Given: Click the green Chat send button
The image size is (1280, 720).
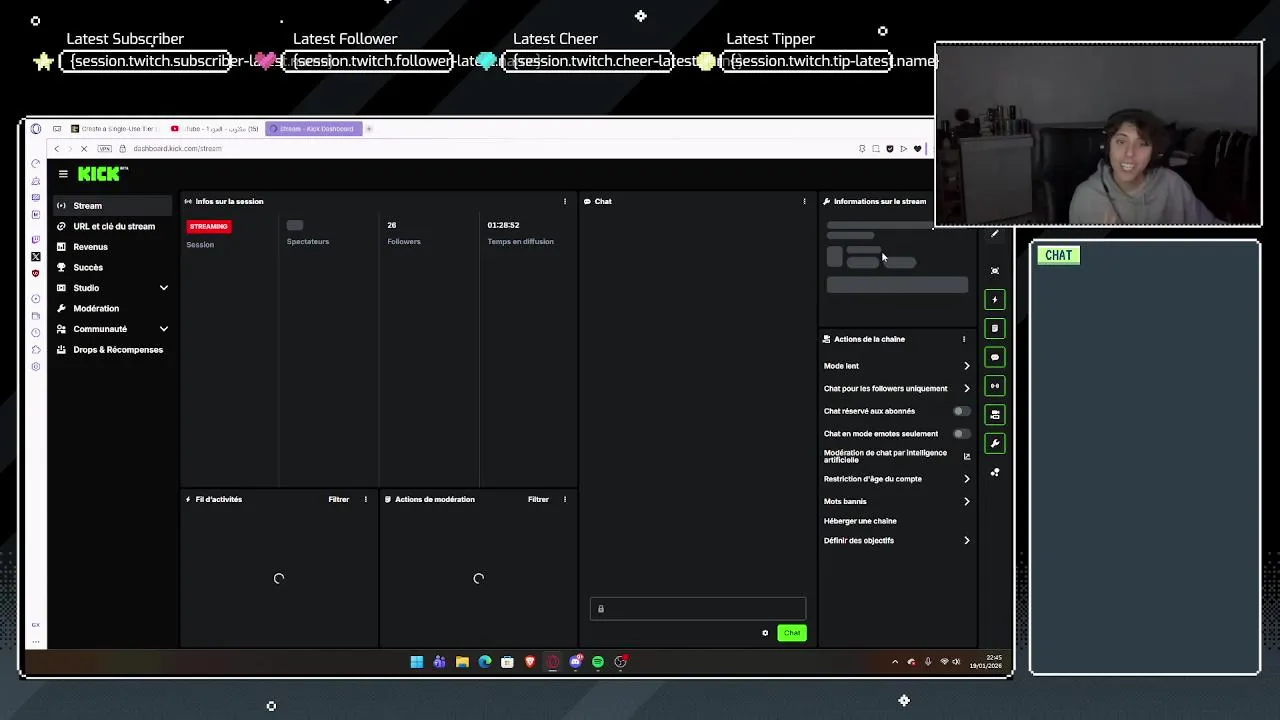Looking at the screenshot, I should (x=792, y=633).
